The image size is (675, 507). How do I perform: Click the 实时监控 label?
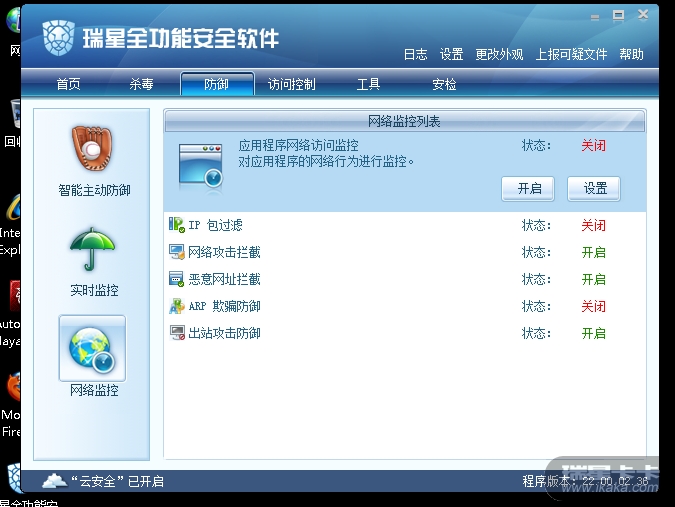pos(94,291)
